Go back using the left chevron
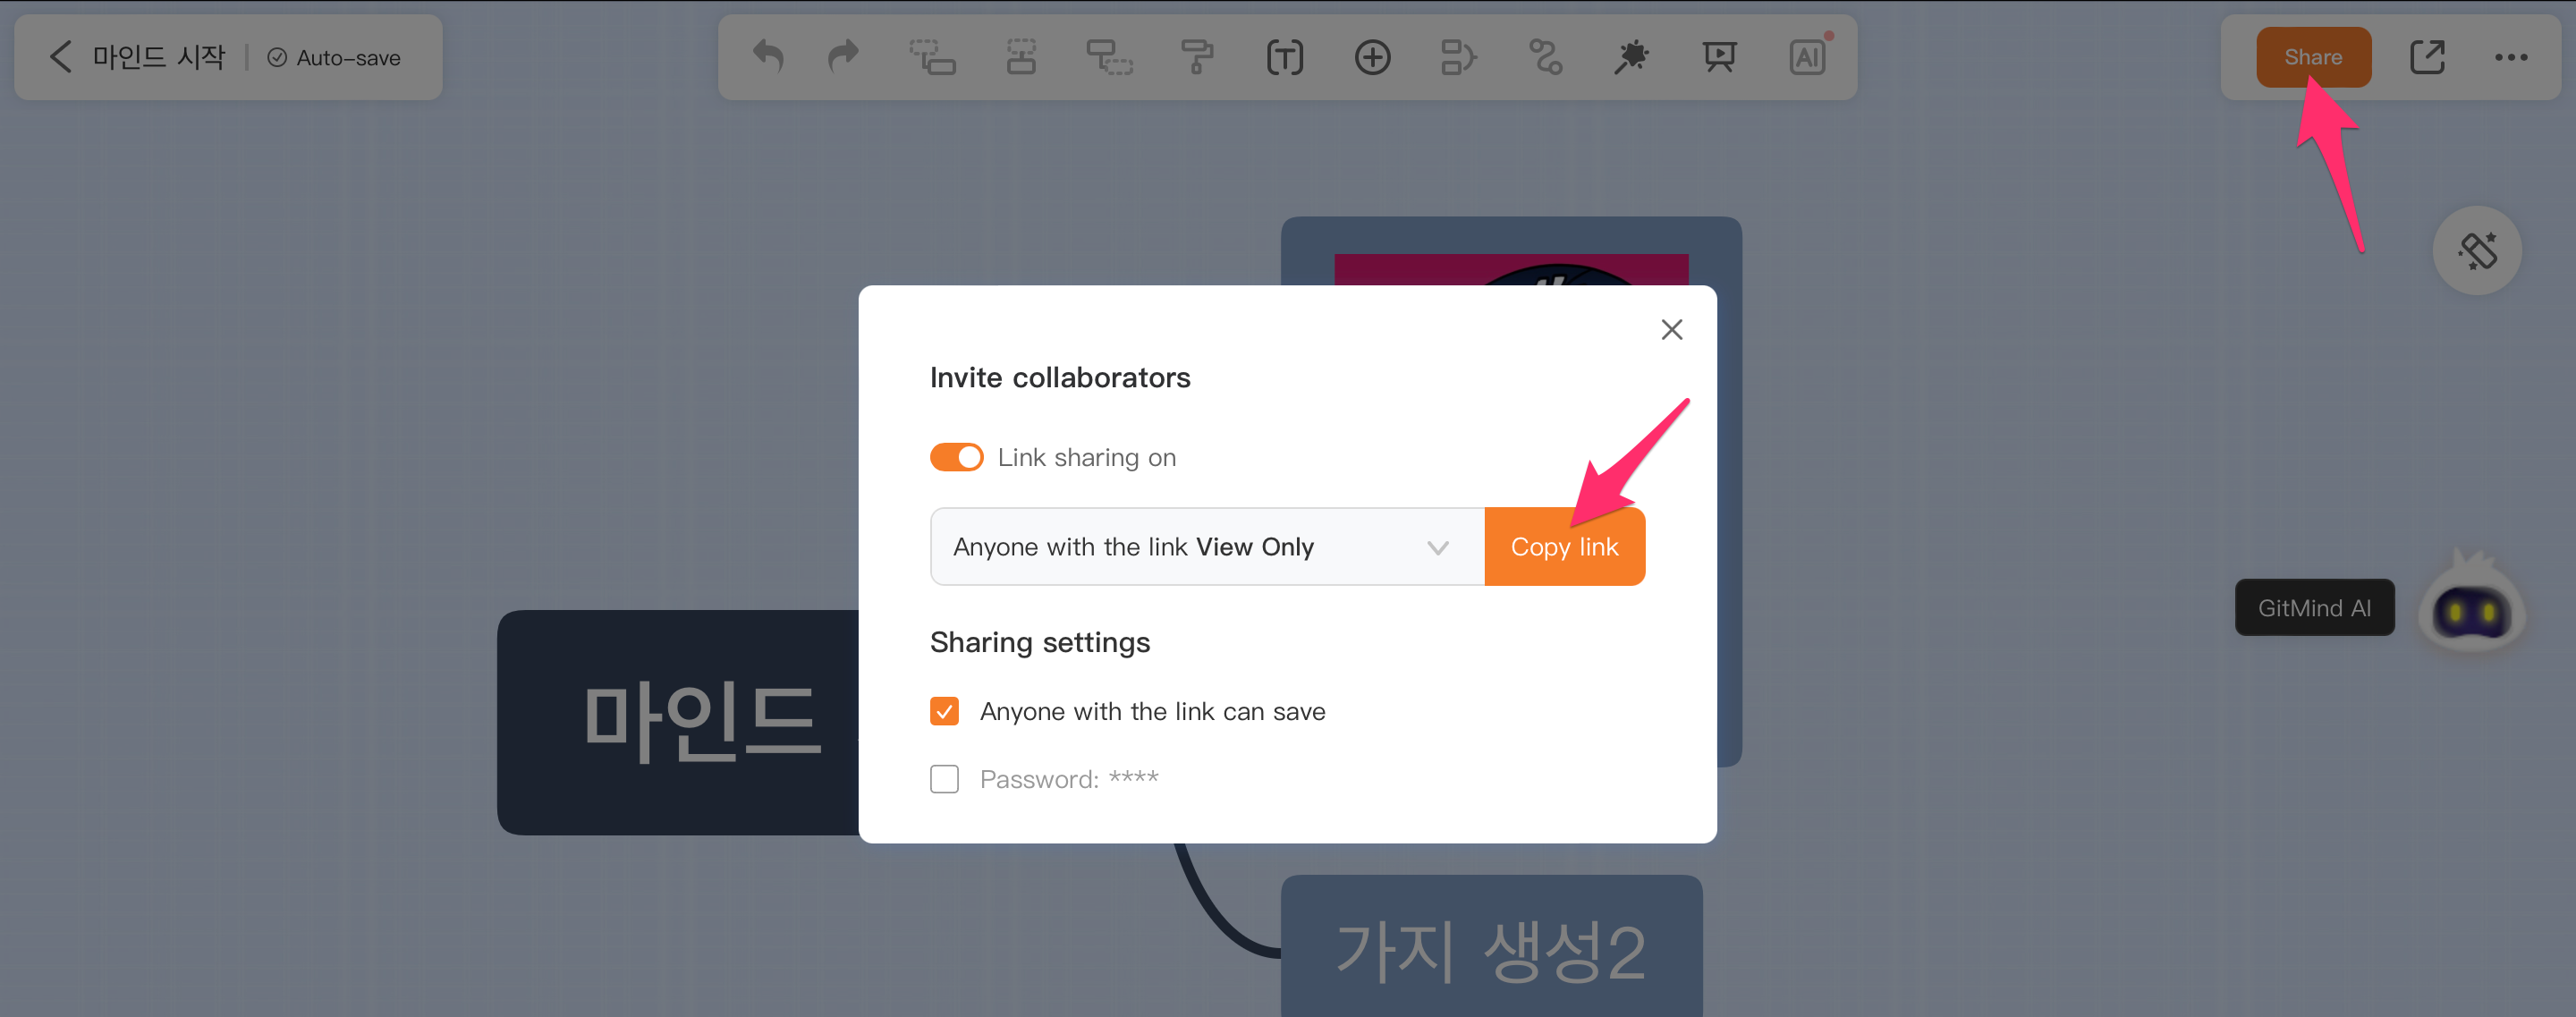This screenshot has width=2576, height=1017. click(x=60, y=57)
